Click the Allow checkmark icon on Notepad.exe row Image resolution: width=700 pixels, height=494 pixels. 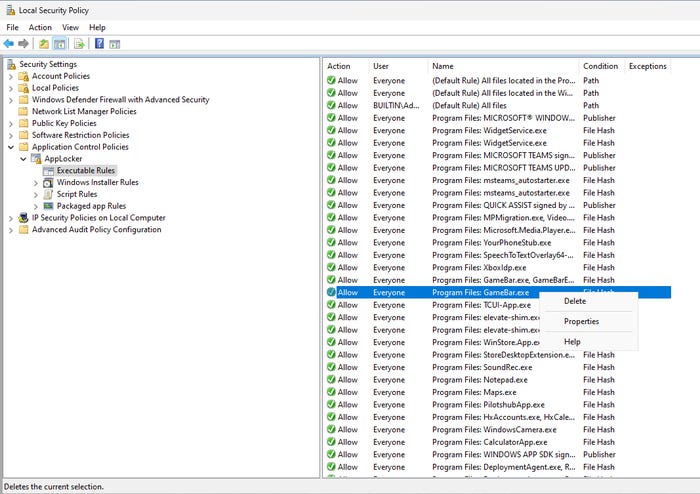pos(331,379)
